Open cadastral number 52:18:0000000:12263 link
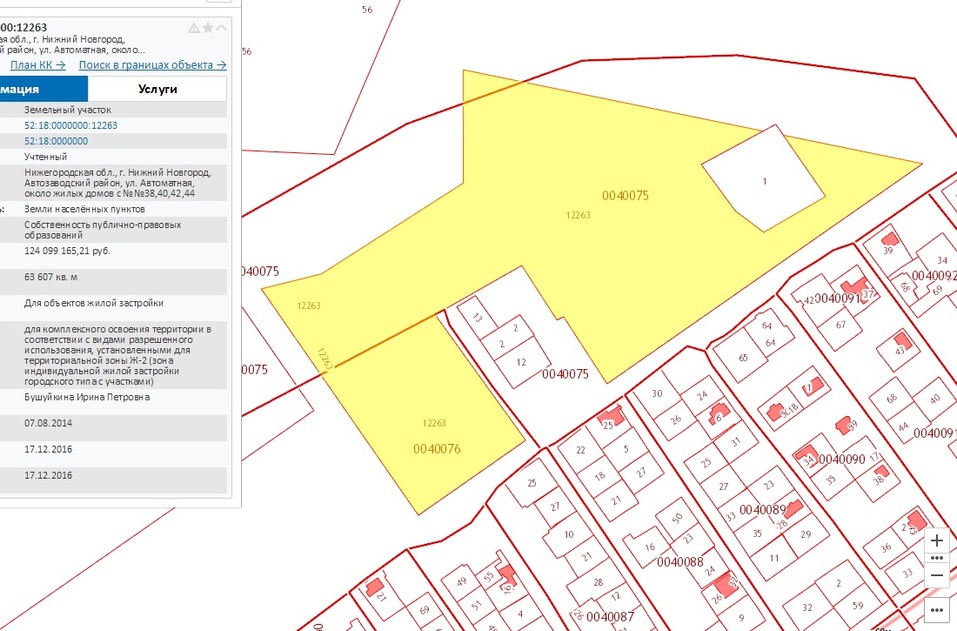 point(71,125)
